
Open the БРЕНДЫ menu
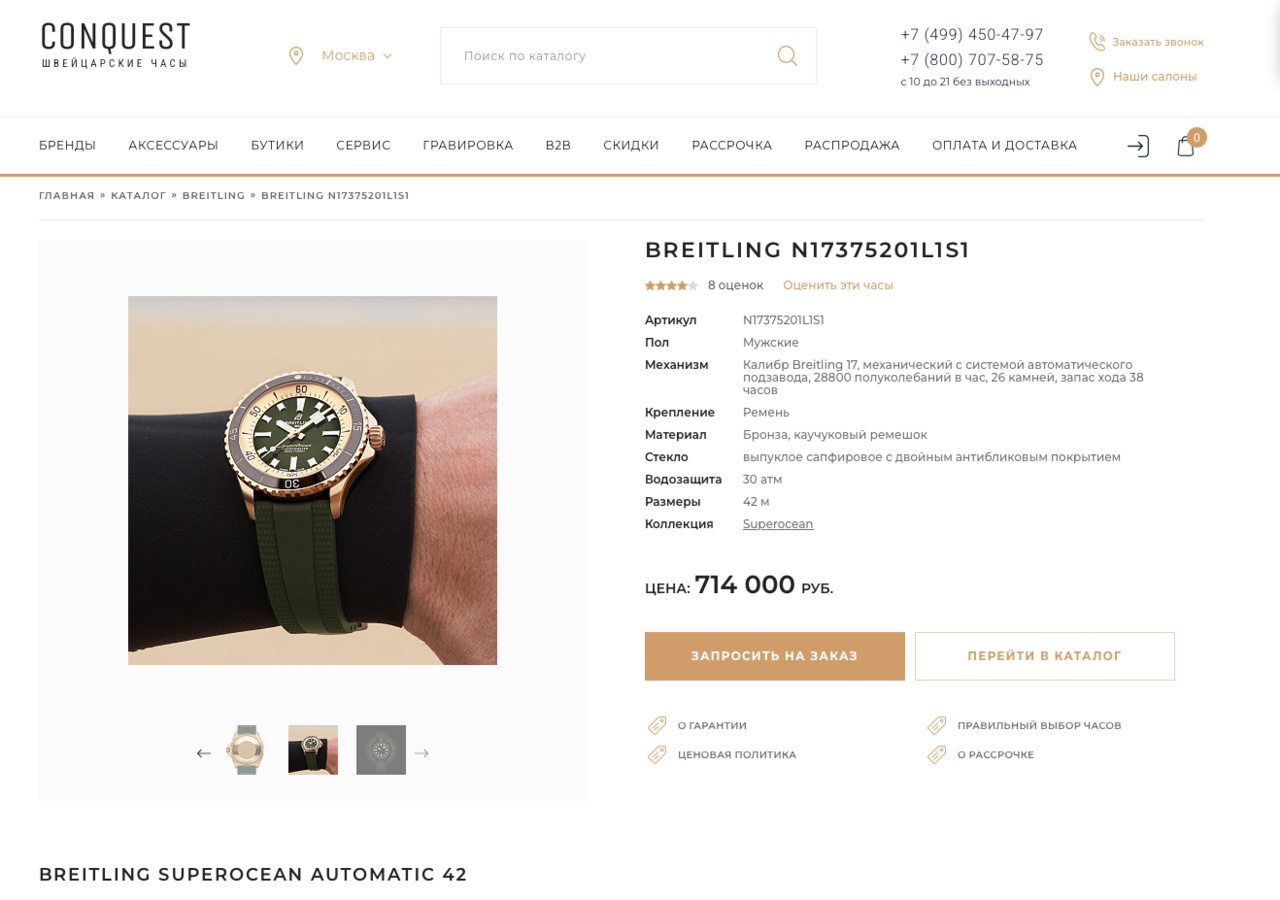(67, 145)
